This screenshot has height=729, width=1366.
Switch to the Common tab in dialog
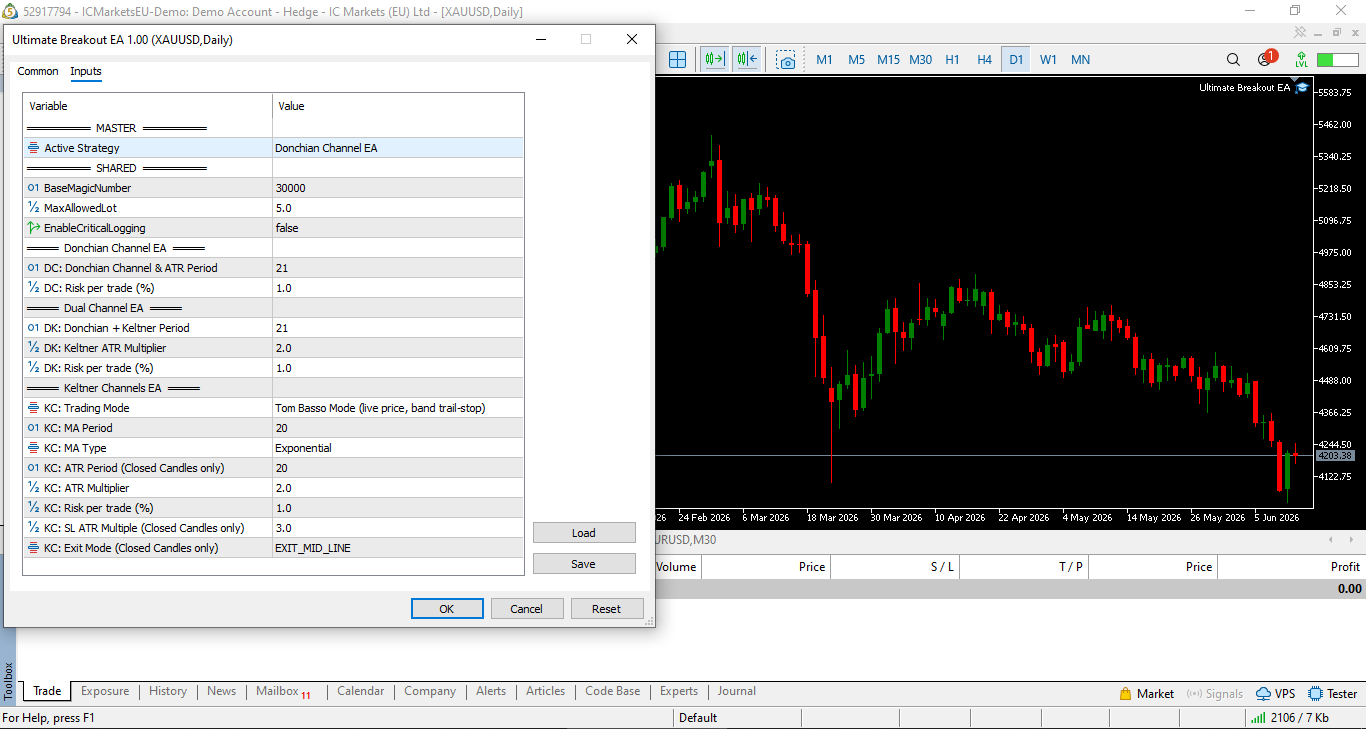pos(38,72)
